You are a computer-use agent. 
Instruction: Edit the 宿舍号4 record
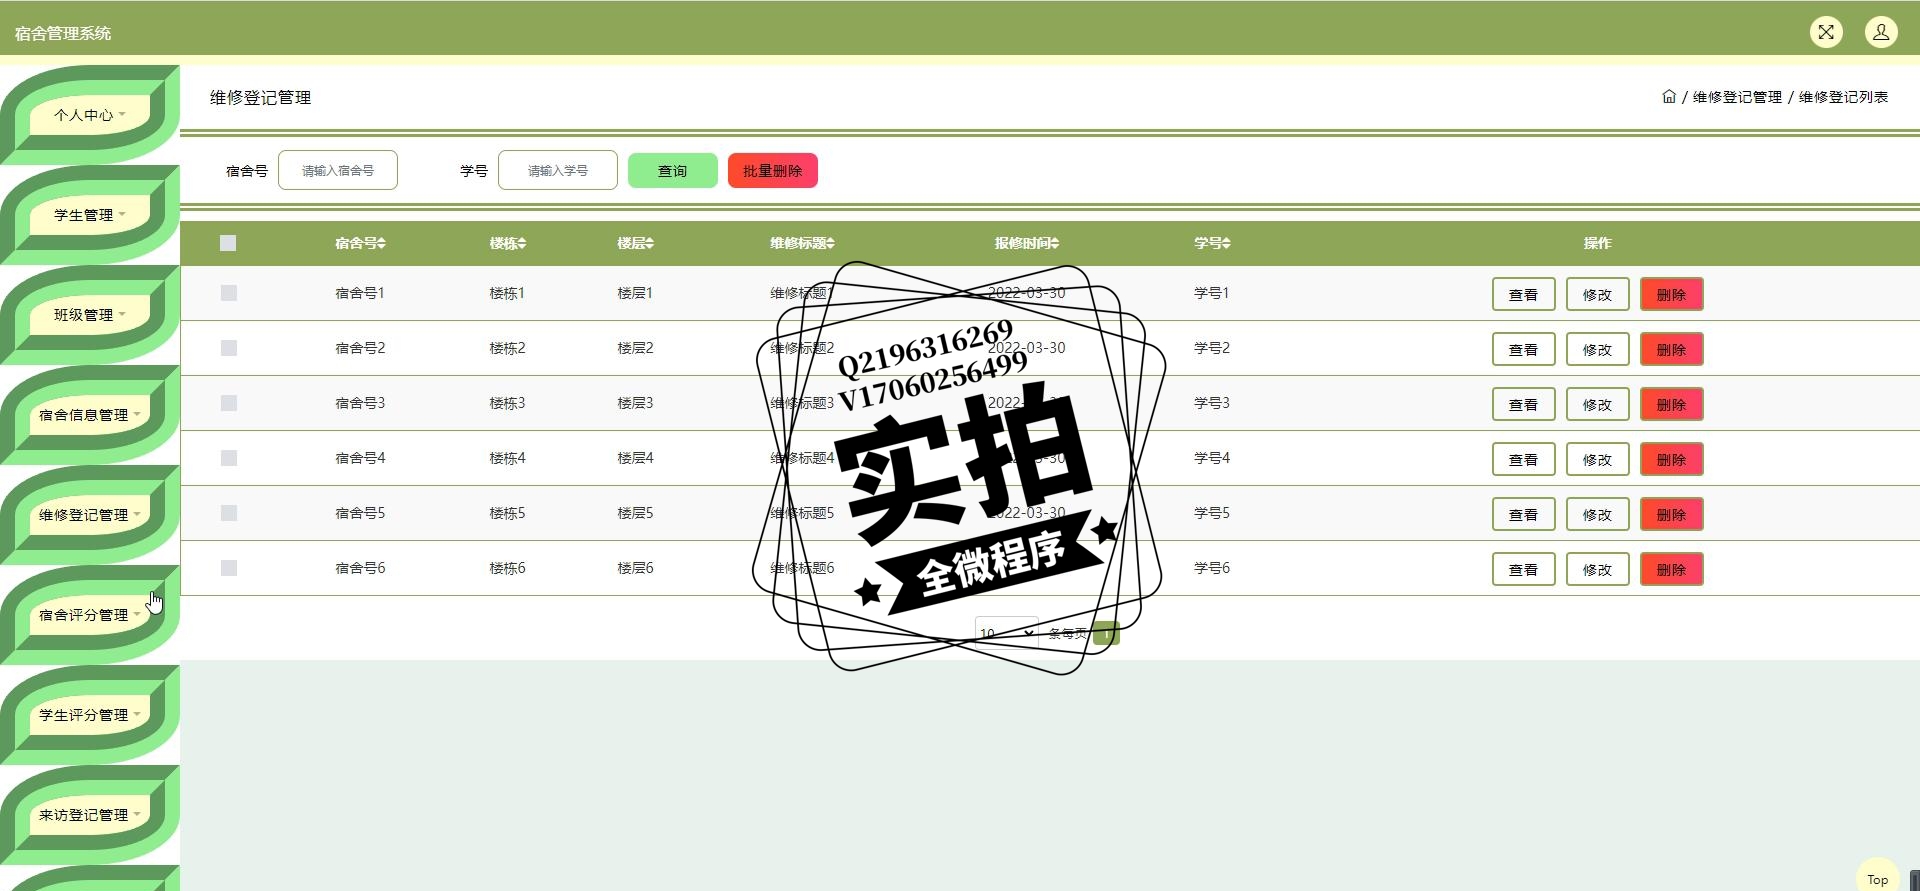pos(1597,460)
